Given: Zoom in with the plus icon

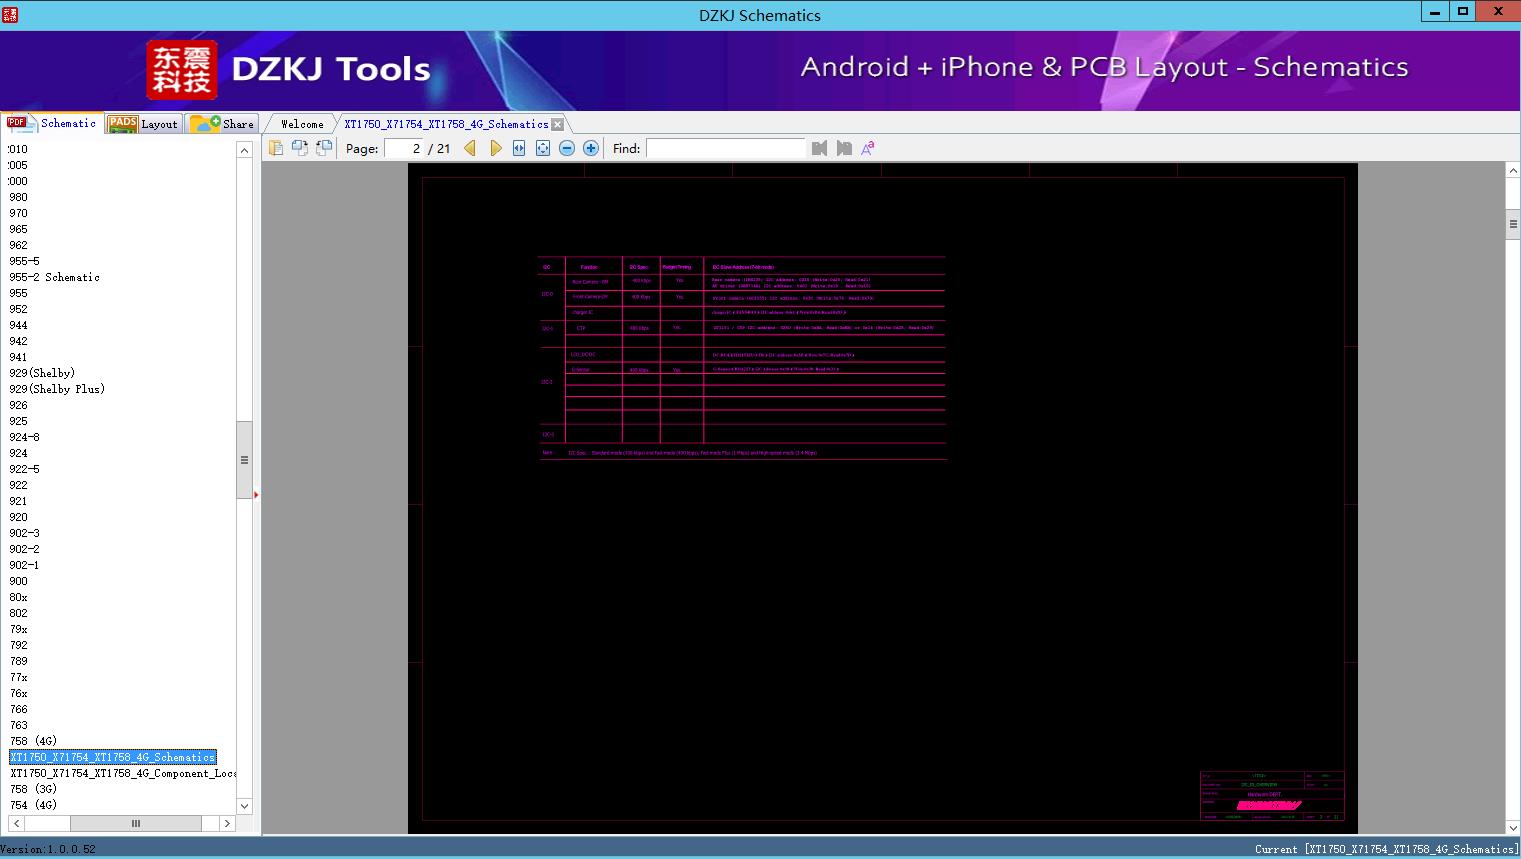Looking at the screenshot, I should (x=591, y=148).
